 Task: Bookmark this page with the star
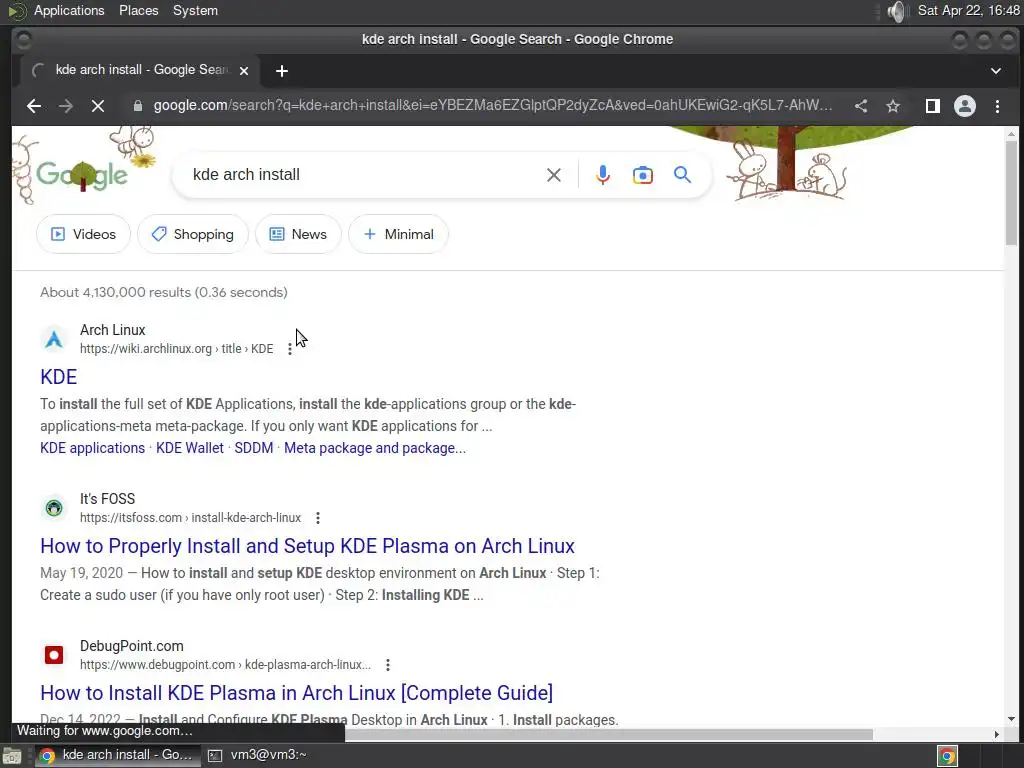coord(893,106)
